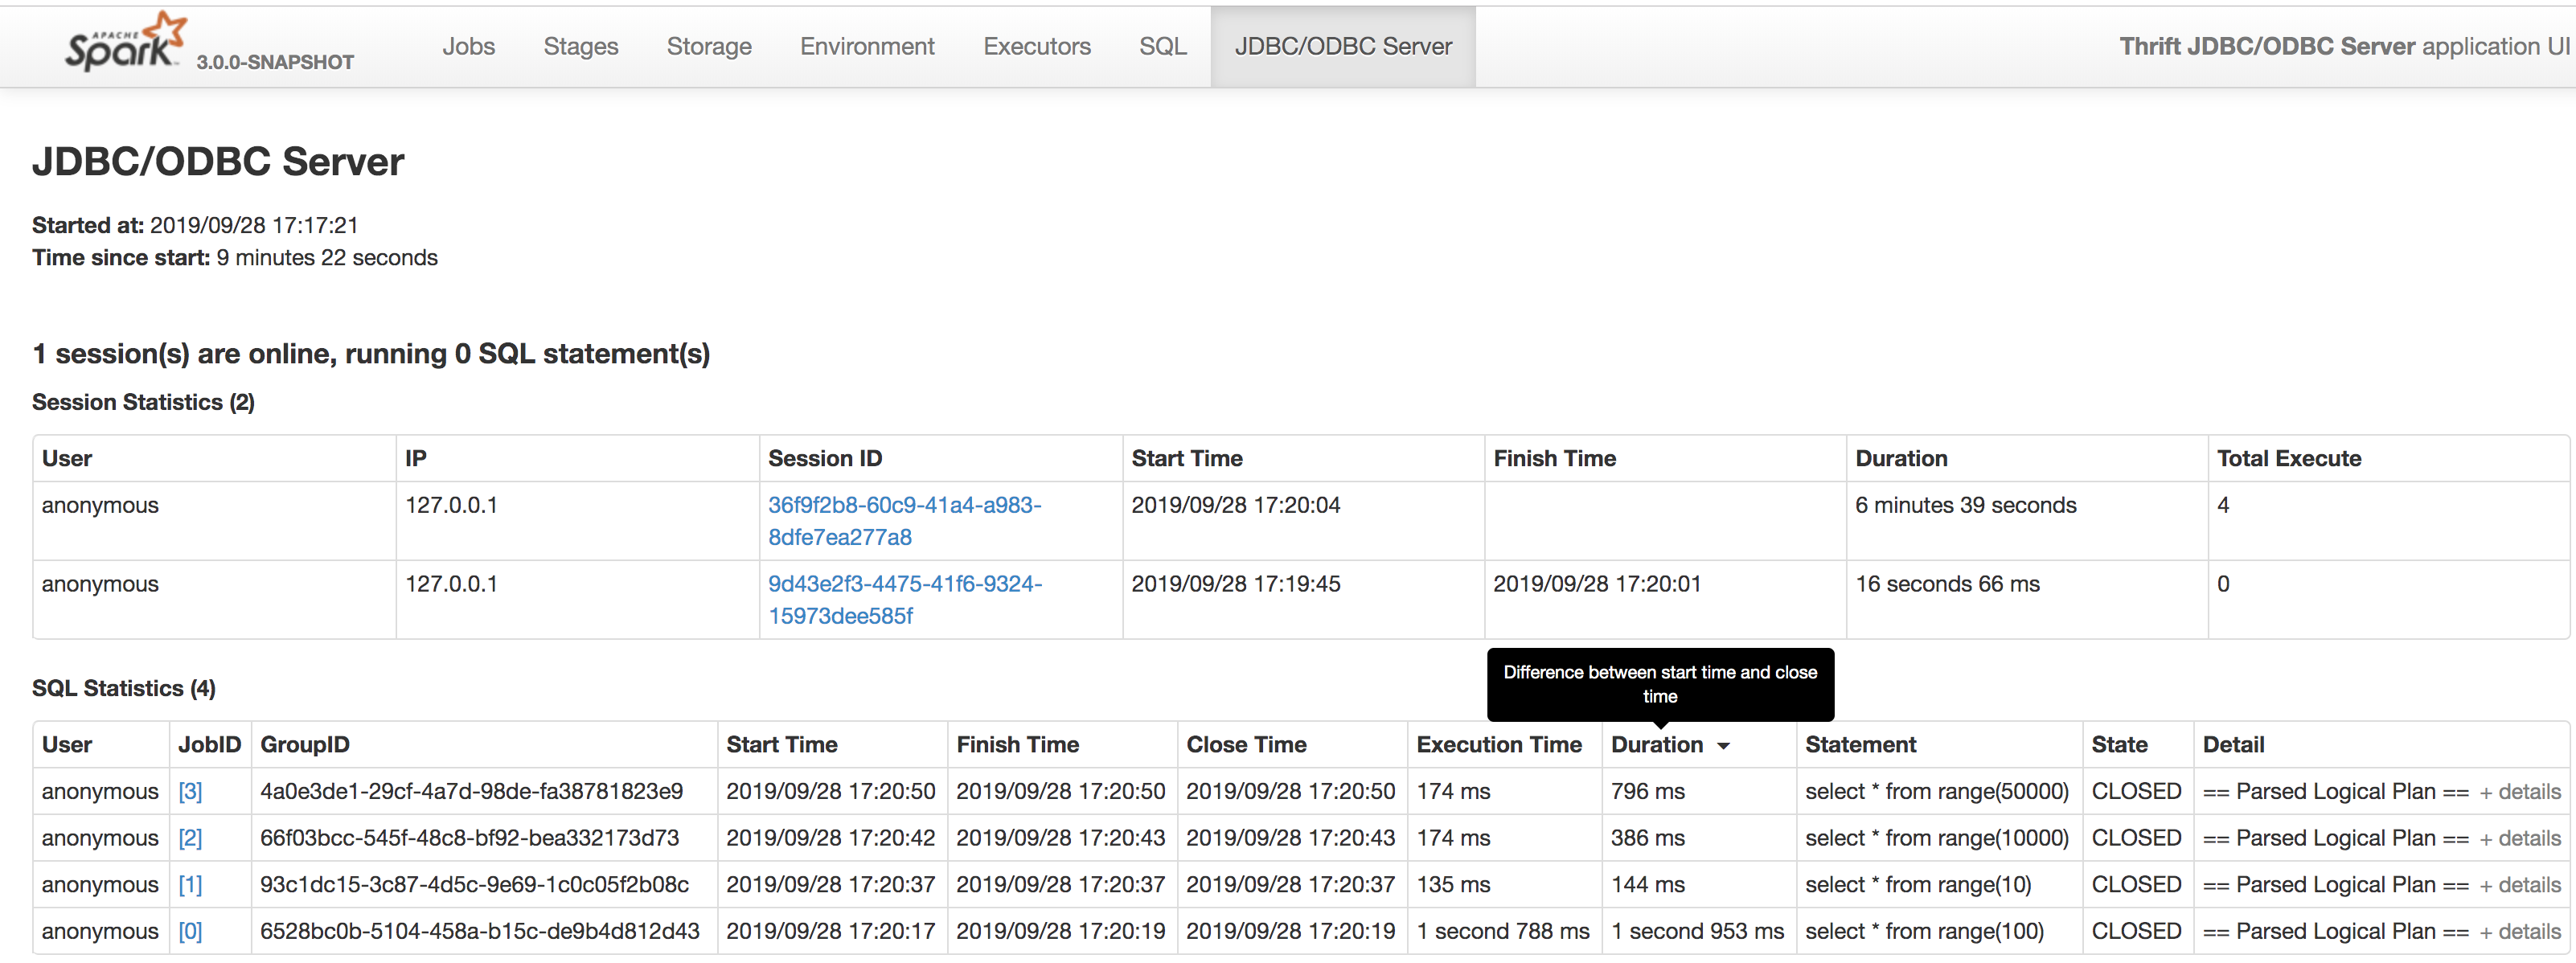This screenshot has width=2576, height=963.
Task: Open job link [2]
Action: click(x=190, y=838)
